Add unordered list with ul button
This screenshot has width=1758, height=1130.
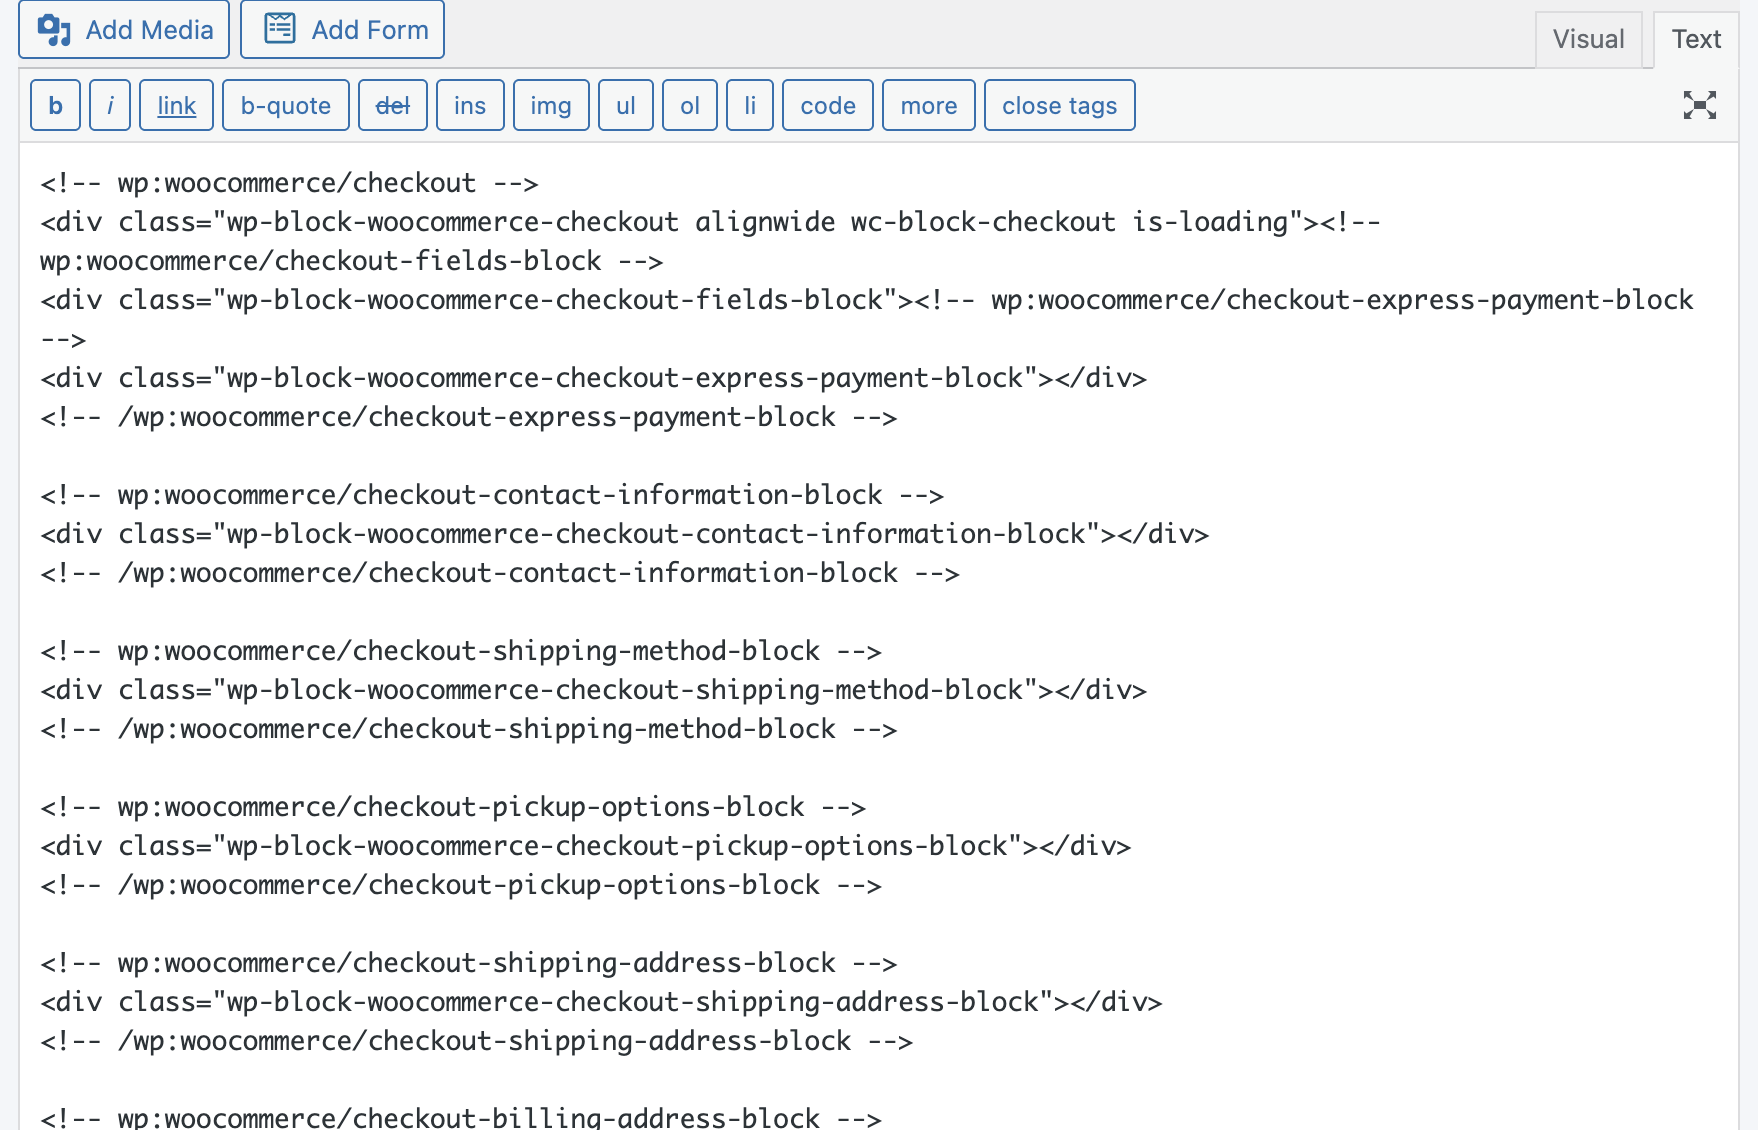click(626, 106)
